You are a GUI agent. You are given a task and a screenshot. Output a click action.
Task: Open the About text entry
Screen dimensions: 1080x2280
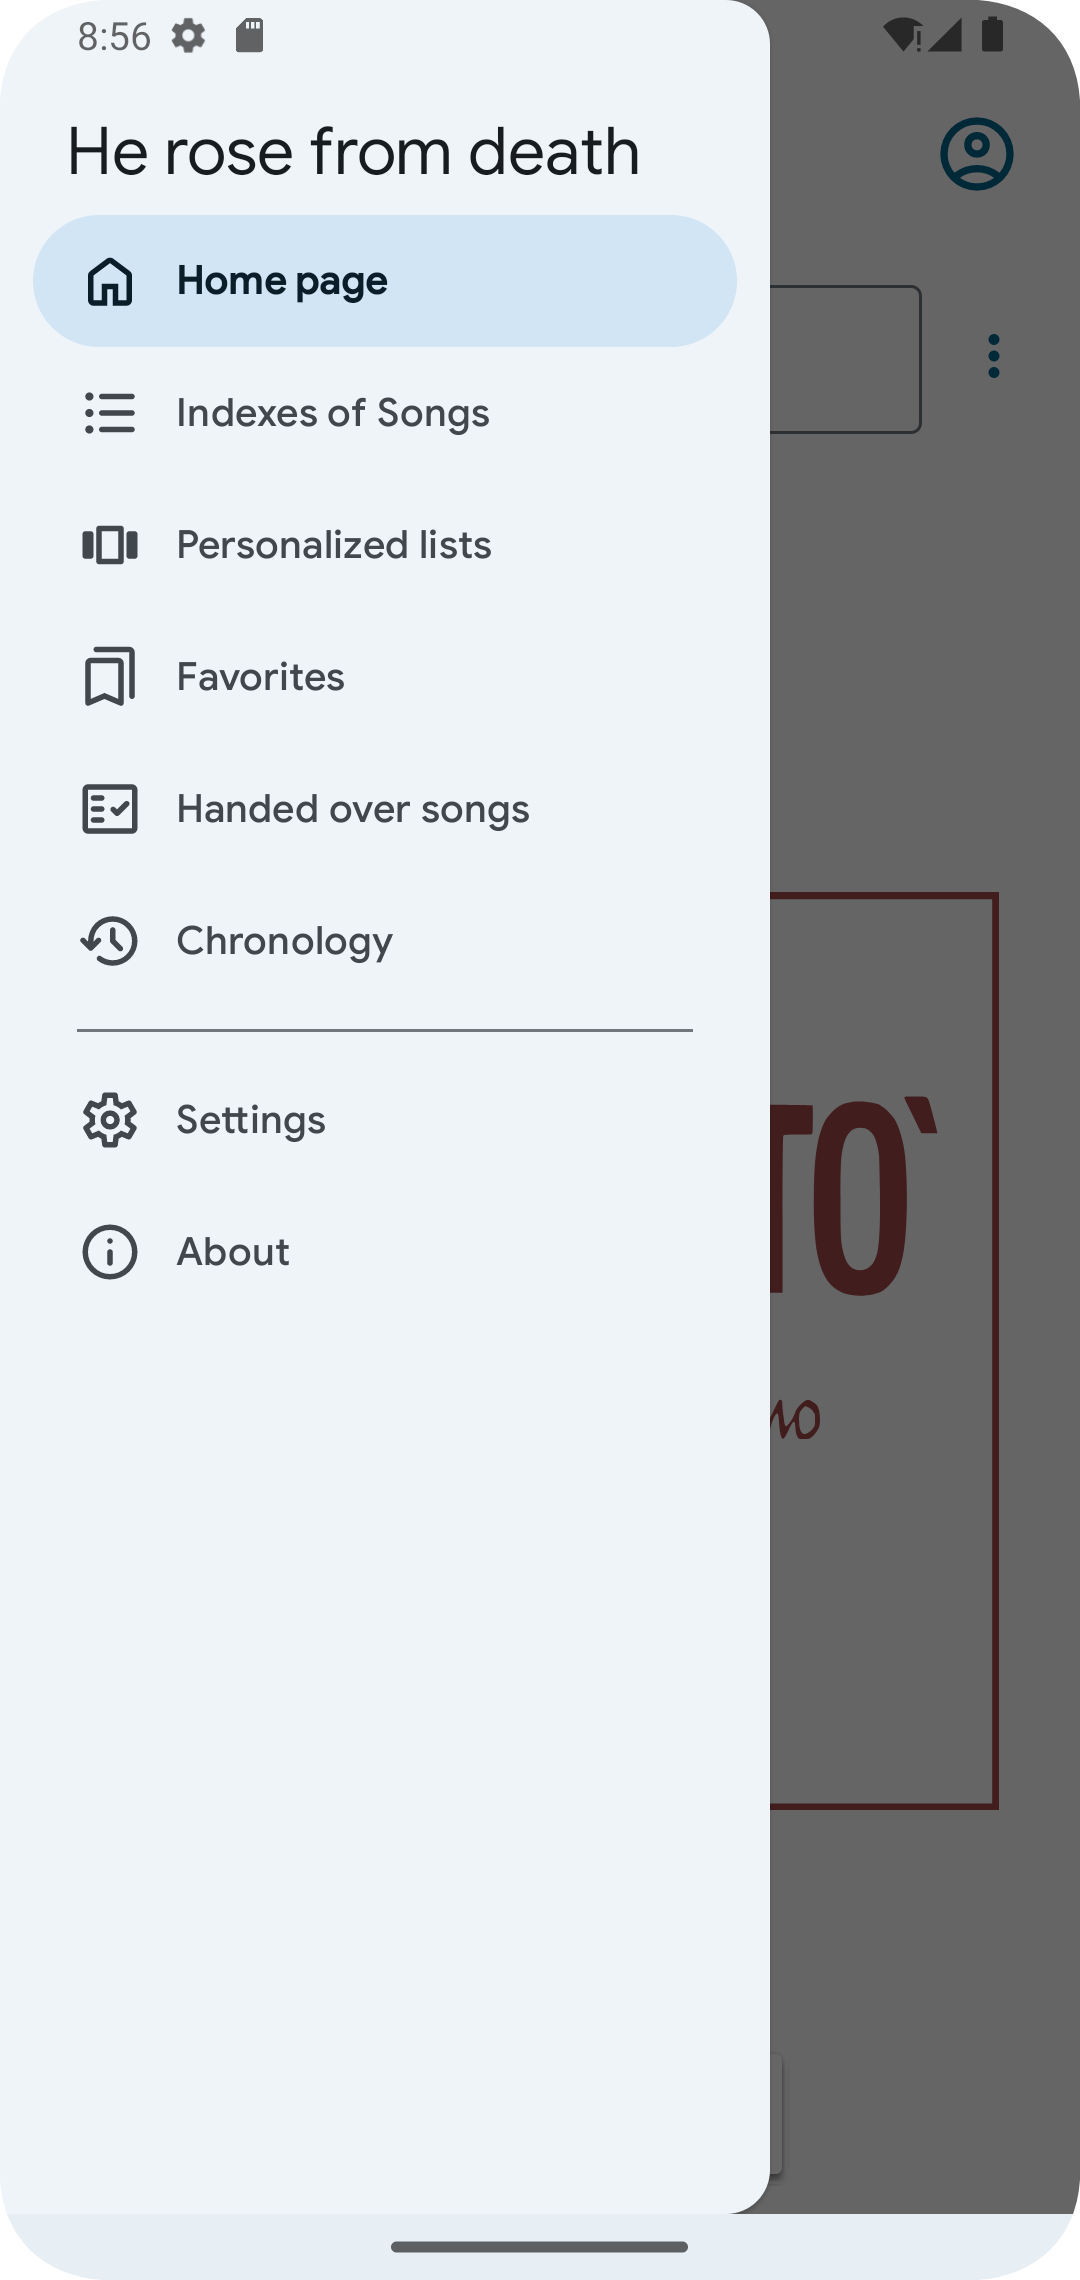click(x=233, y=1252)
